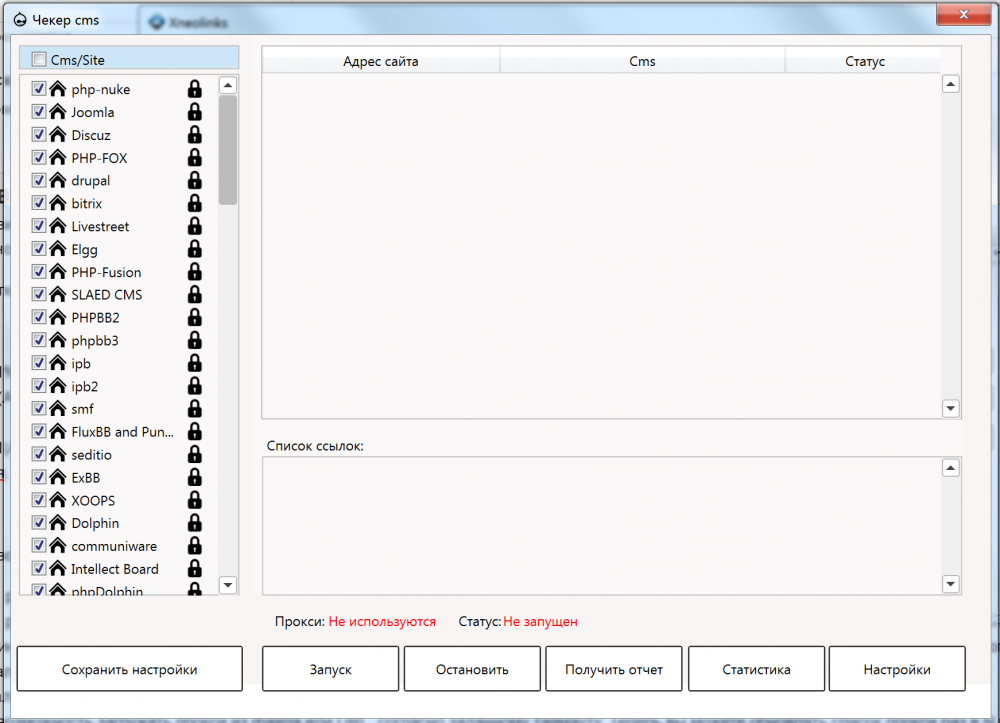Uncheck the Joomla checkbox
Screen dimensions: 1000x723
(39, 112)
